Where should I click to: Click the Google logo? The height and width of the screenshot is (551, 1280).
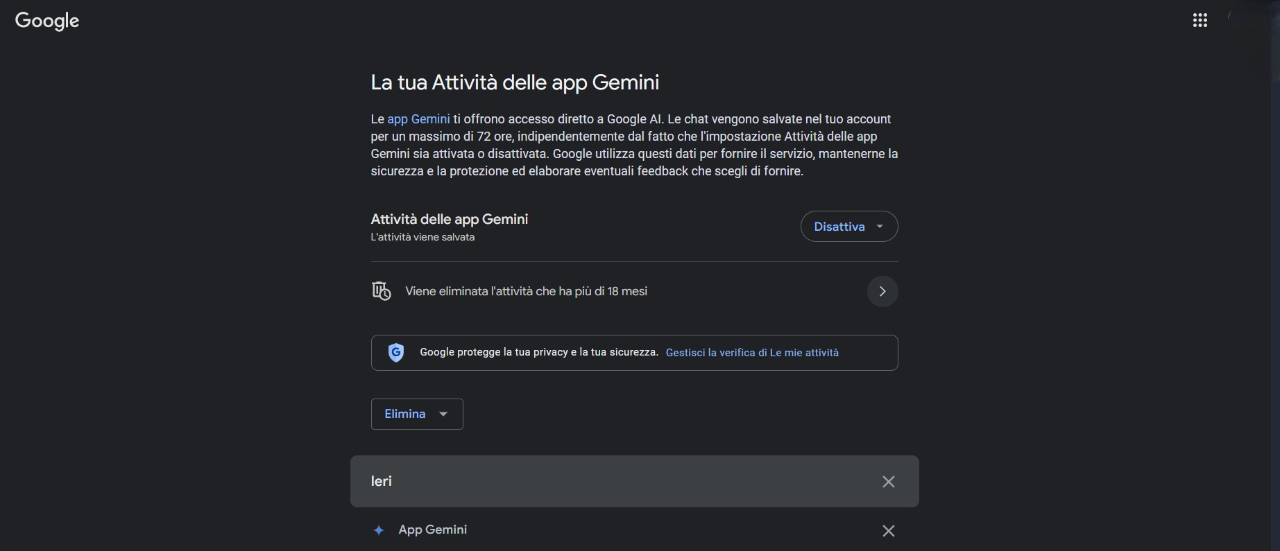tap(47, 21)
